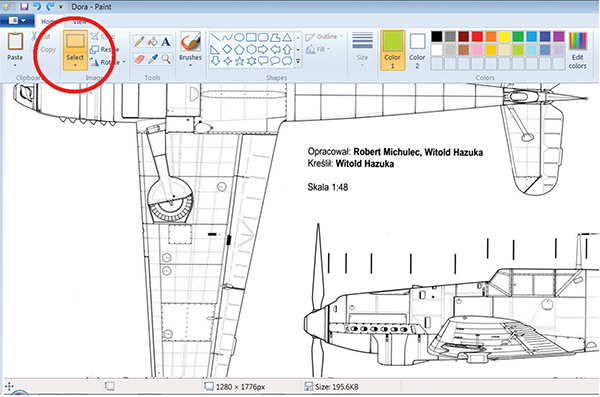Choose the Rounded rectangle shape
Viewport: 600px width, 397px height.
[x=263, y=38]
